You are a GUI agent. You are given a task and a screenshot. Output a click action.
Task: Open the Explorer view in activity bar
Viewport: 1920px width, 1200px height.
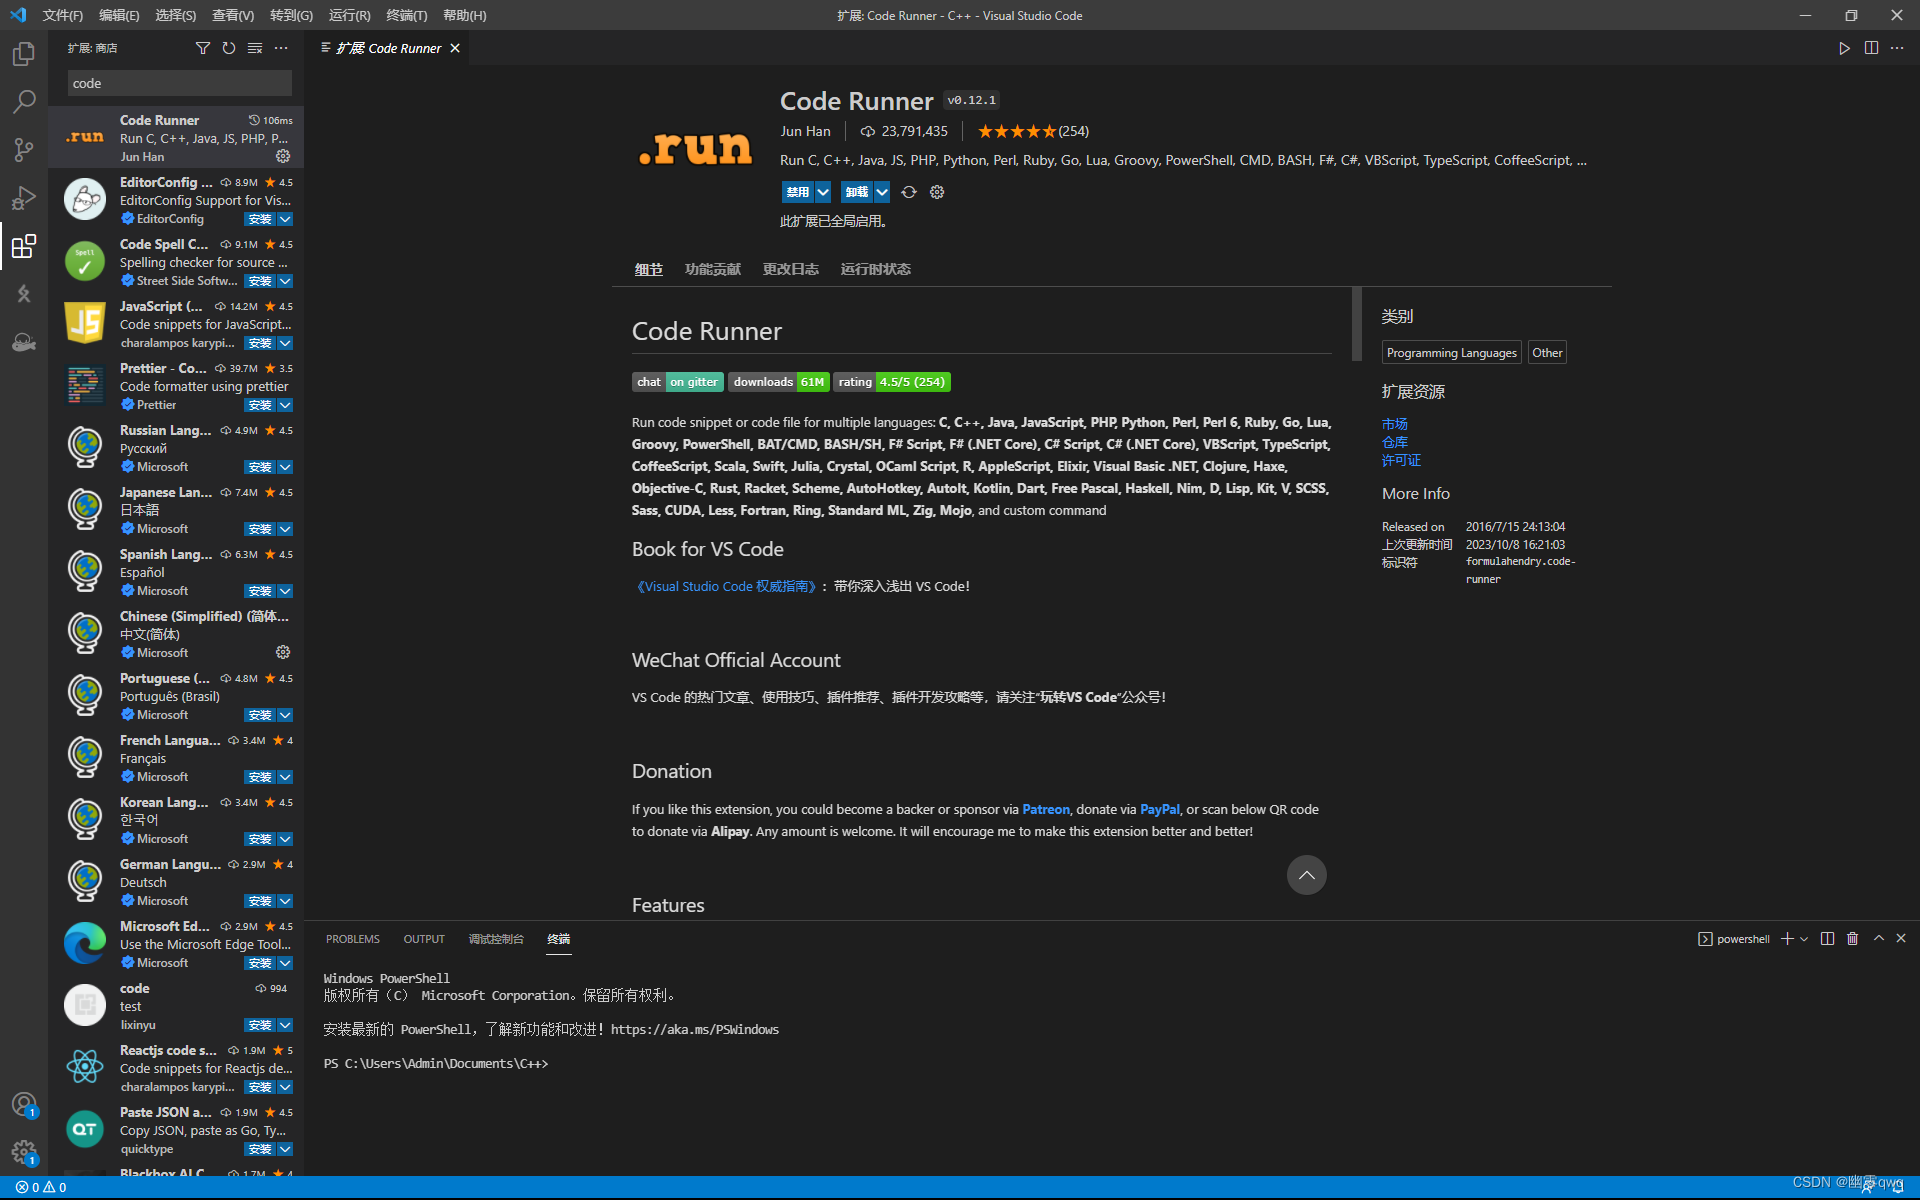pyautogui.click(x=24, y=53)
